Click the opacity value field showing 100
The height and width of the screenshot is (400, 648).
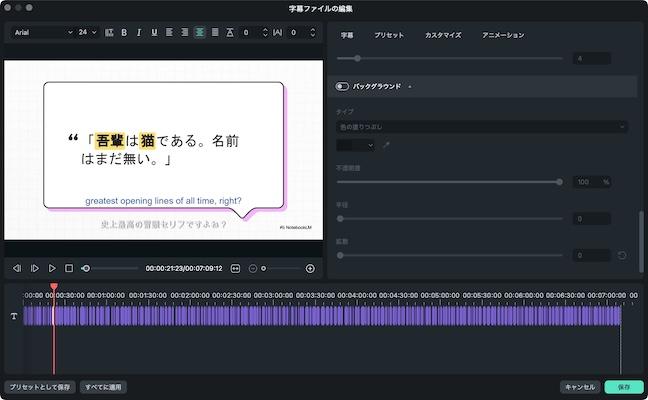click(591, 182)
